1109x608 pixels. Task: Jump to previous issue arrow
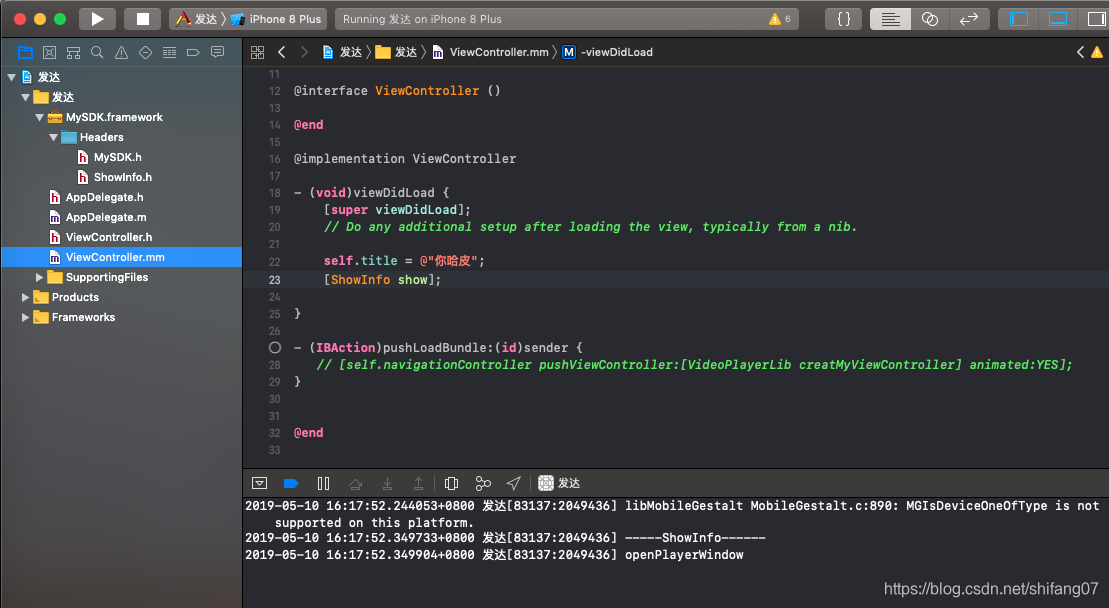click(x=1080, y=52)
